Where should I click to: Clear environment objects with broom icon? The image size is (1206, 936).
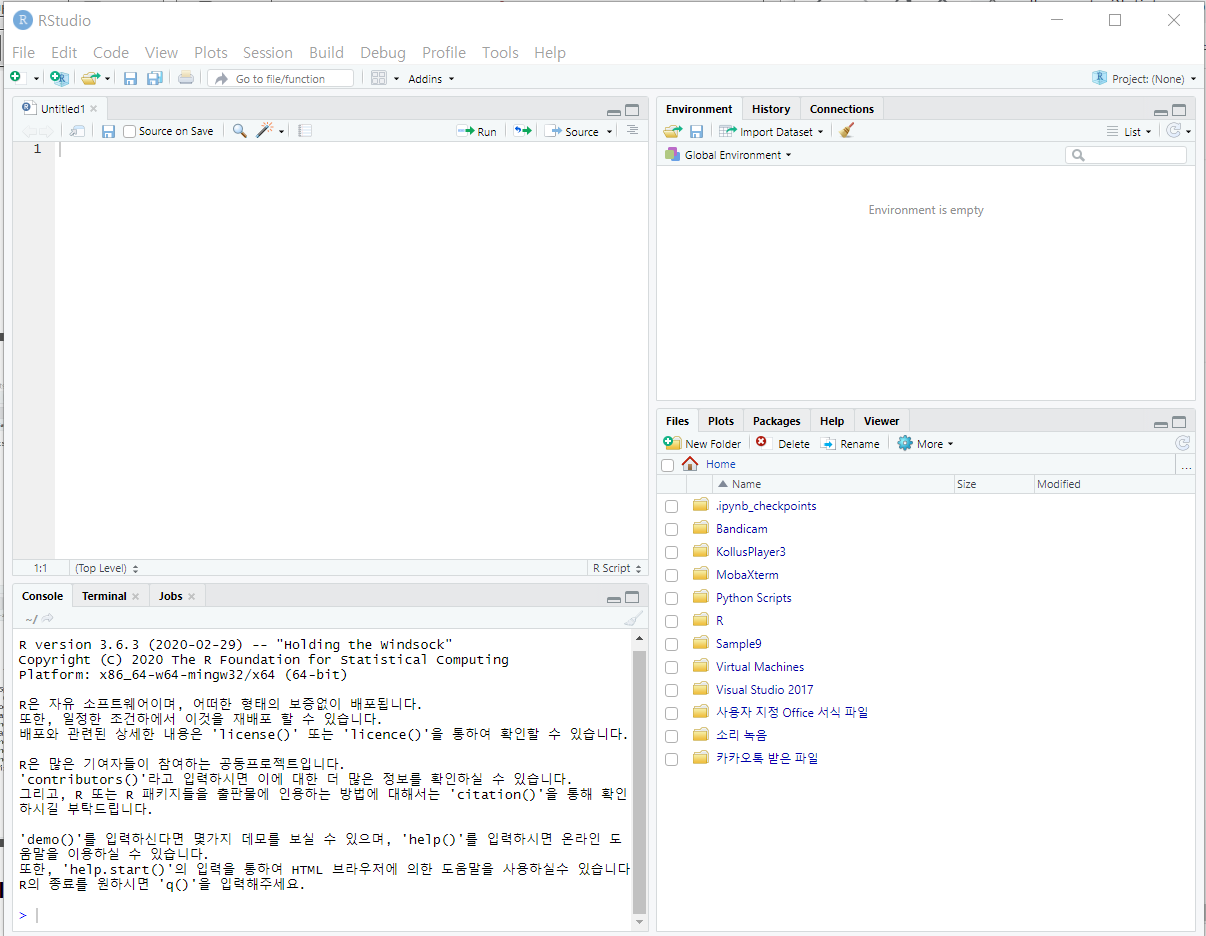tap(847, 131)
